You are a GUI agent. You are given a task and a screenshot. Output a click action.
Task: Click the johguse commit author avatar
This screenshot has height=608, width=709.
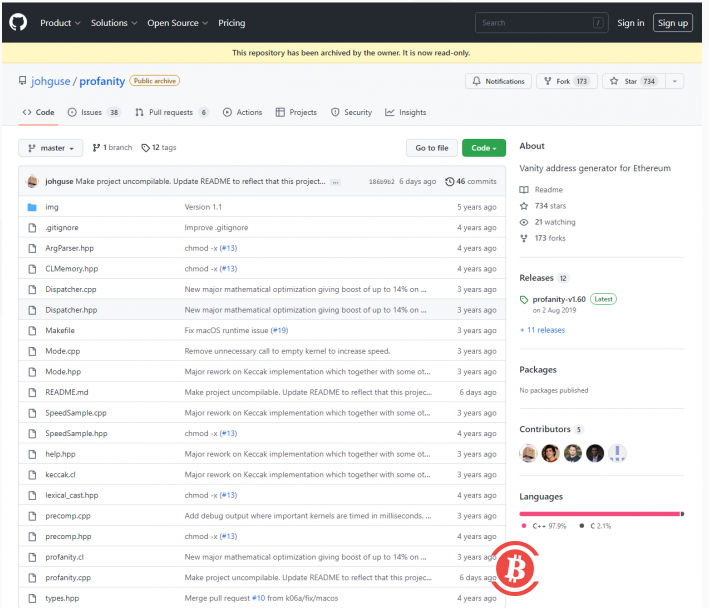click(x=32, y=182)
